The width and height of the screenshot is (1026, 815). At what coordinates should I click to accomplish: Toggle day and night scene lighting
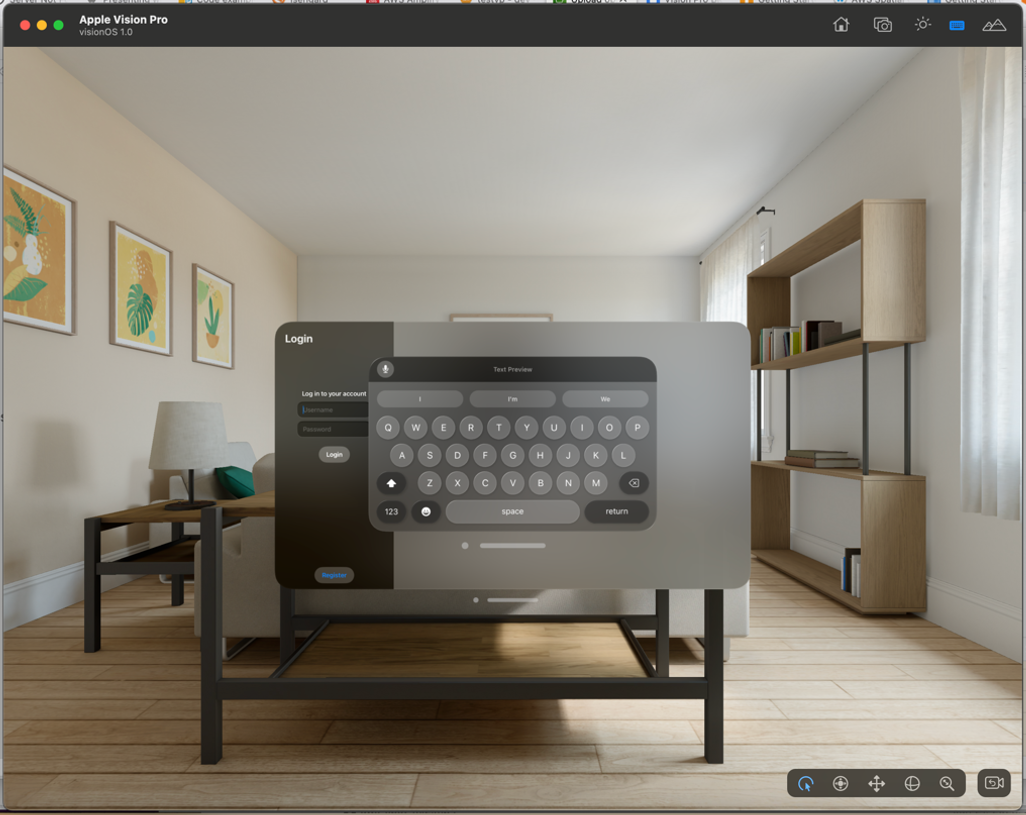(923, 24)
